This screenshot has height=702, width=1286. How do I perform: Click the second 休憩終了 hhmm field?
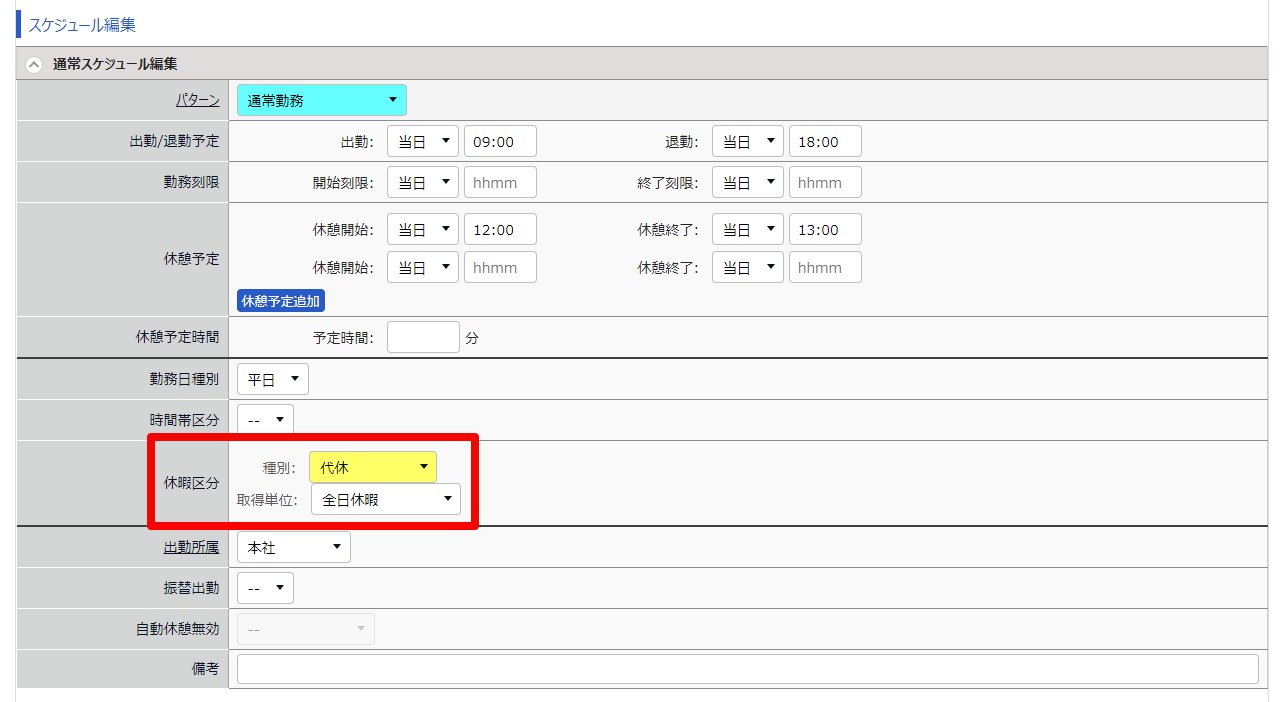825,267
